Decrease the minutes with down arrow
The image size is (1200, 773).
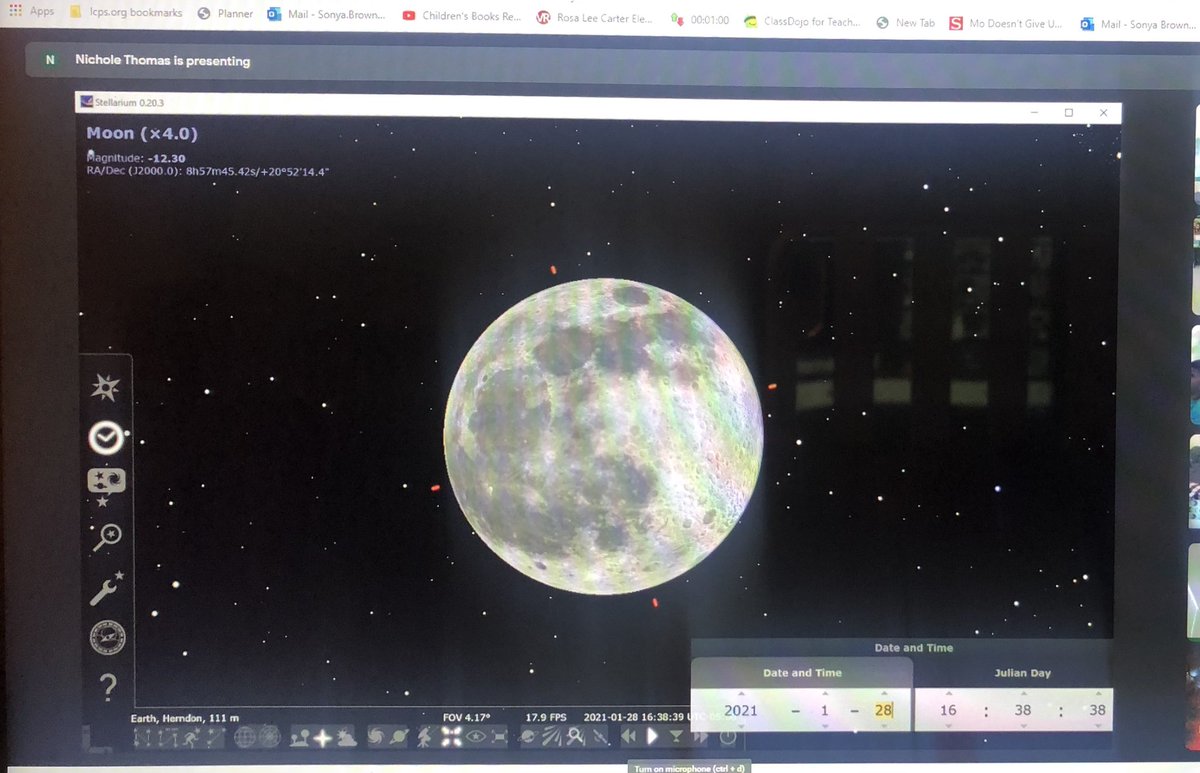coord(1023,727)
